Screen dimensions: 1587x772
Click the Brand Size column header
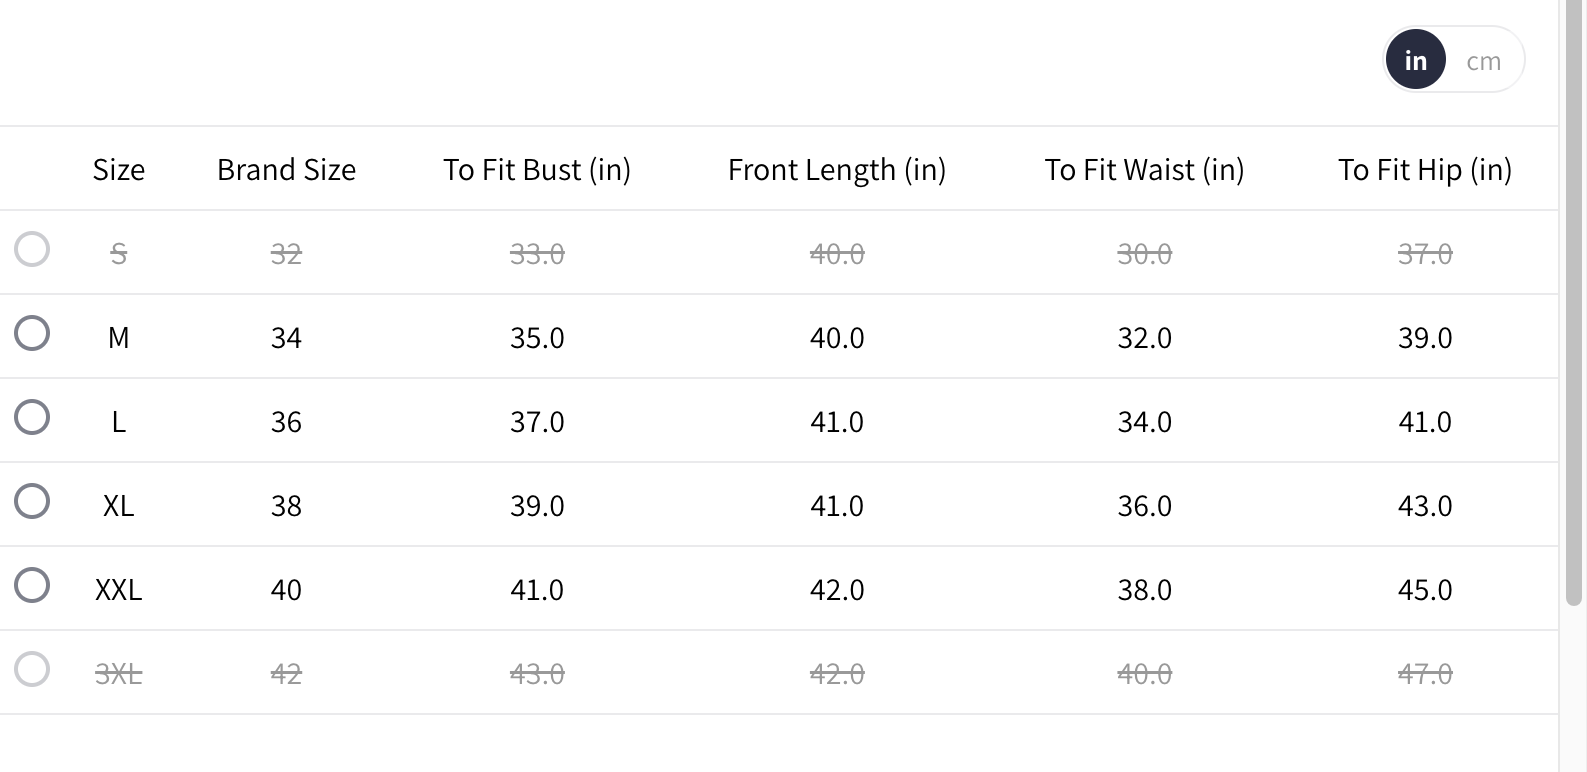[x=286, y=170]
